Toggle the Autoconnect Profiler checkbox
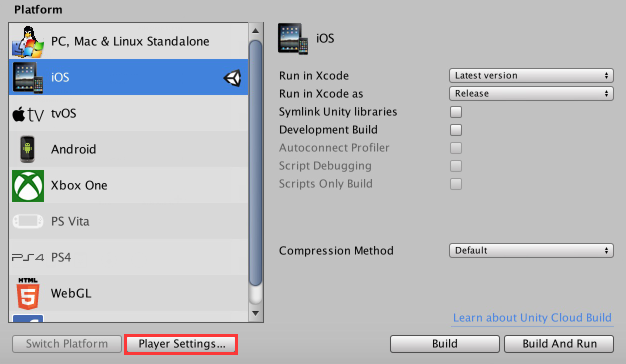The width and height of the screenshot is (626, 364). tap(456, 148)
